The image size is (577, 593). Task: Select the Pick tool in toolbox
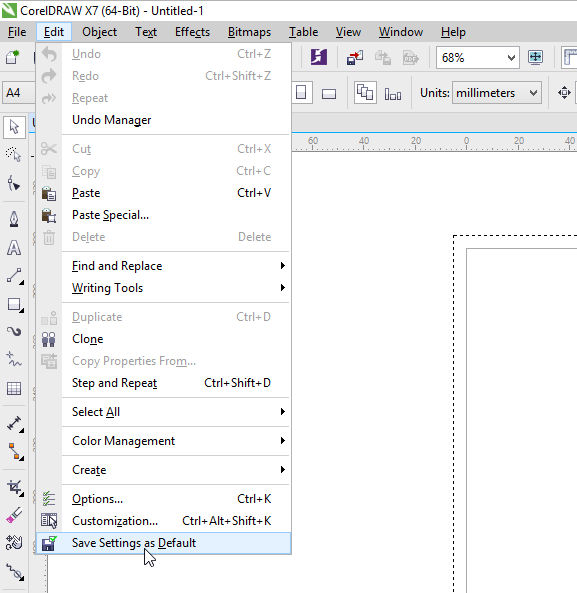click(x=14, y=127)
